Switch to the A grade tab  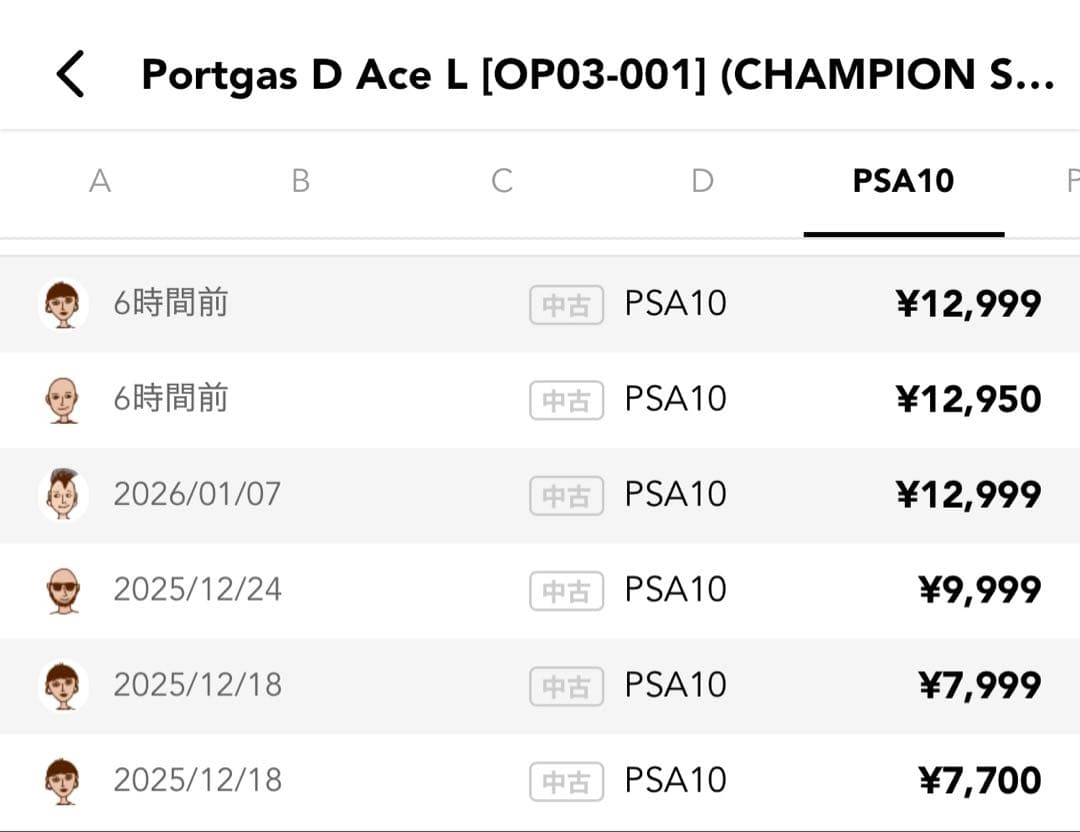pyautogui.click(x=100, y=181)
